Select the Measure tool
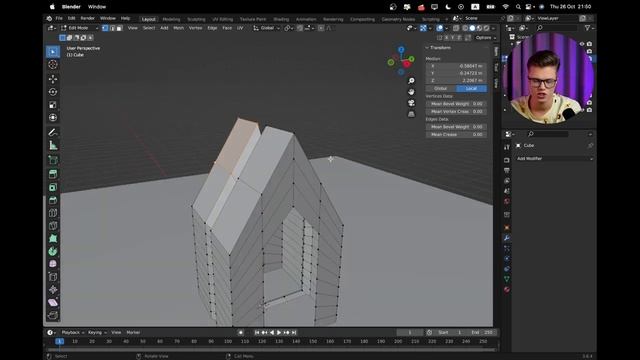This screenshot has width=640, height=360. coord(53,145)
